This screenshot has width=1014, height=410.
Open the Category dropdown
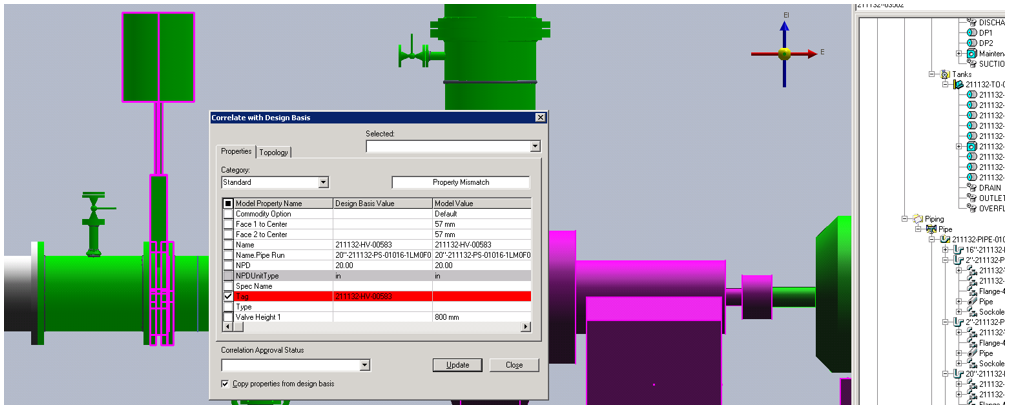(x=323, y=183)
